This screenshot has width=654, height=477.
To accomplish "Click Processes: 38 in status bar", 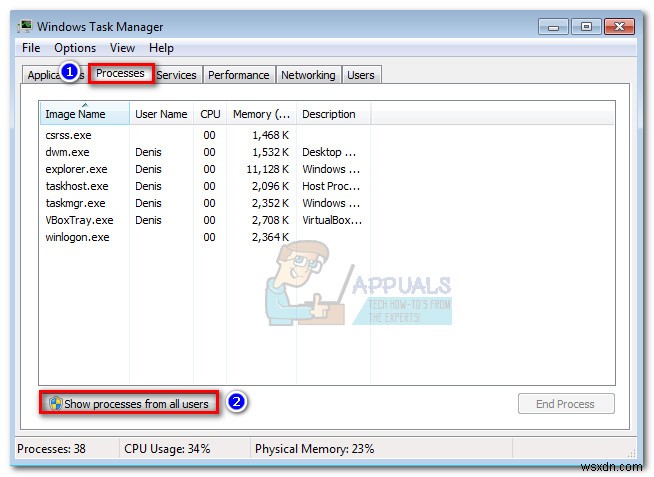I will coord(51,449).
